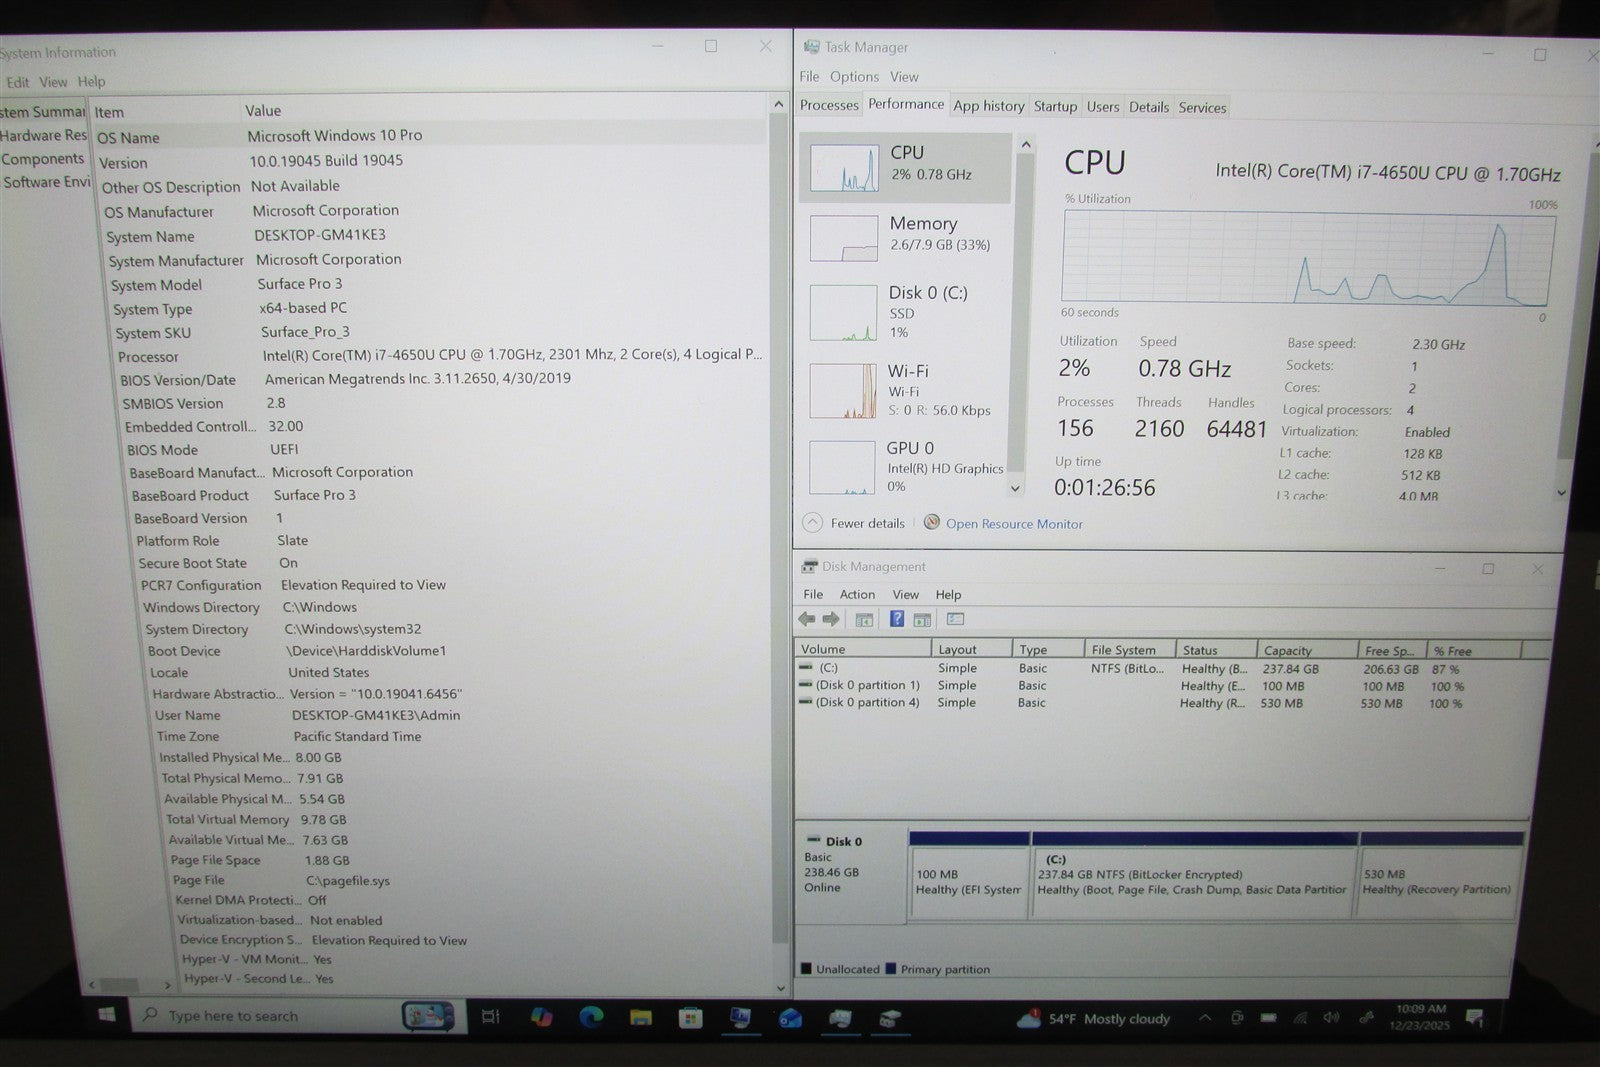
Task: Open the Options menu in Task Manager
Action: tap(854, 77)
